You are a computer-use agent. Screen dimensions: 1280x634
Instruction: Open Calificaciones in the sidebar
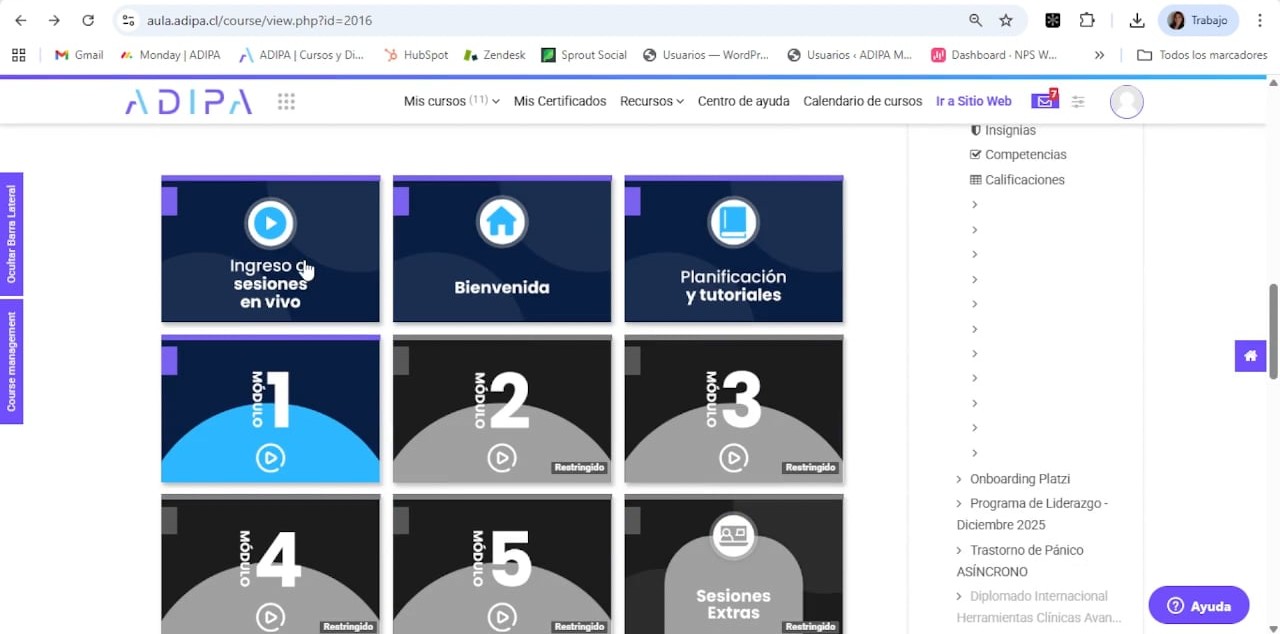pos(1017,180)
